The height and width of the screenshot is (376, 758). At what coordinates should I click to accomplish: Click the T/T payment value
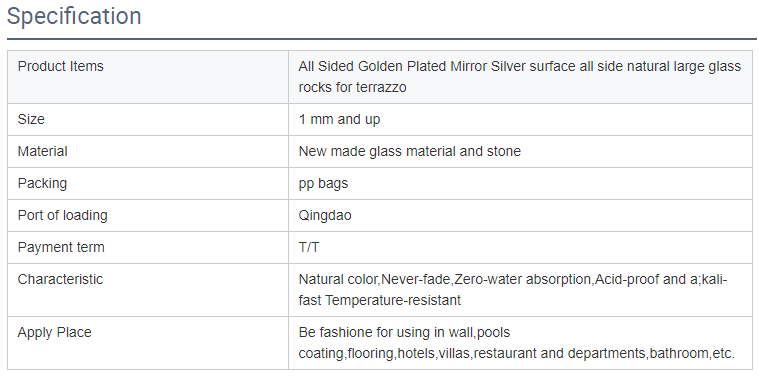click(309, 247)
